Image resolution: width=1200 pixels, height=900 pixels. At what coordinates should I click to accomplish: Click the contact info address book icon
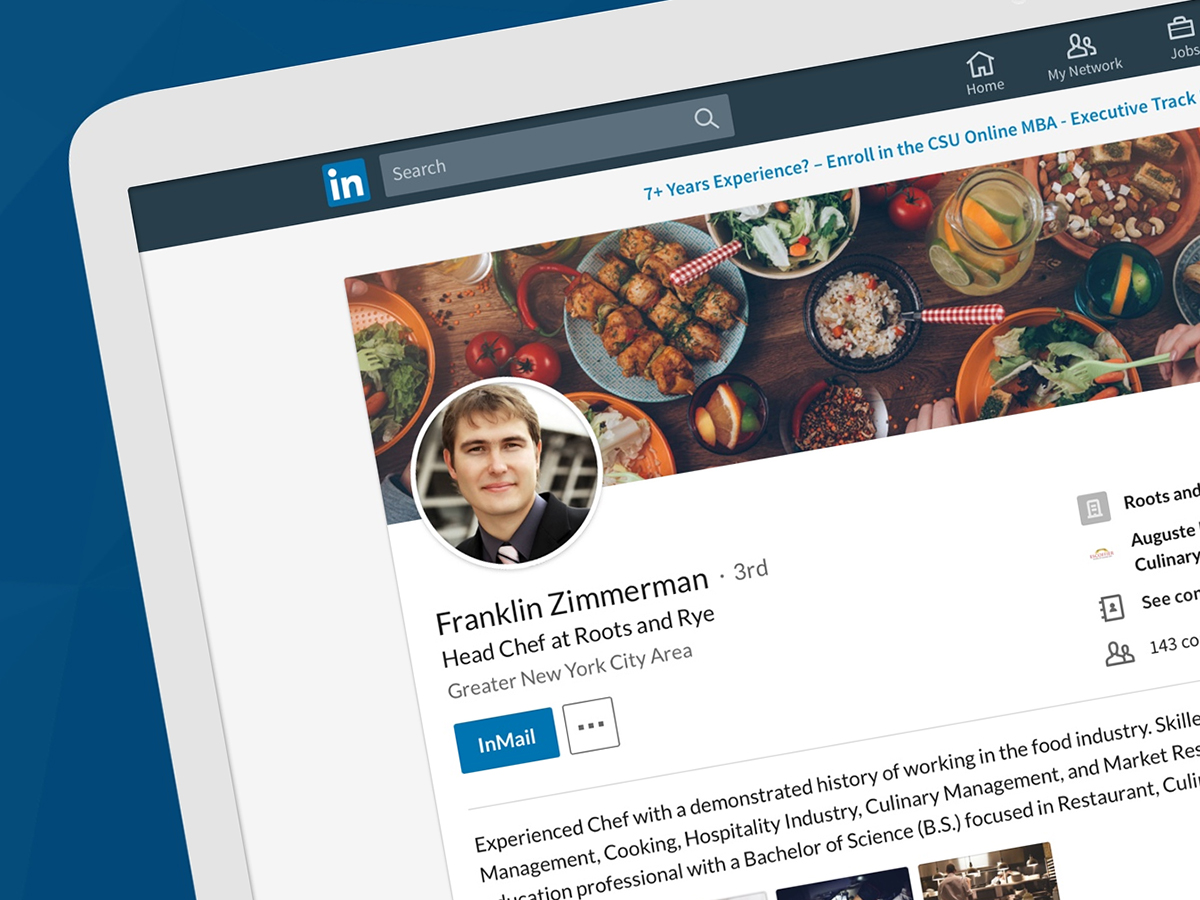(x=1111, y=607)
